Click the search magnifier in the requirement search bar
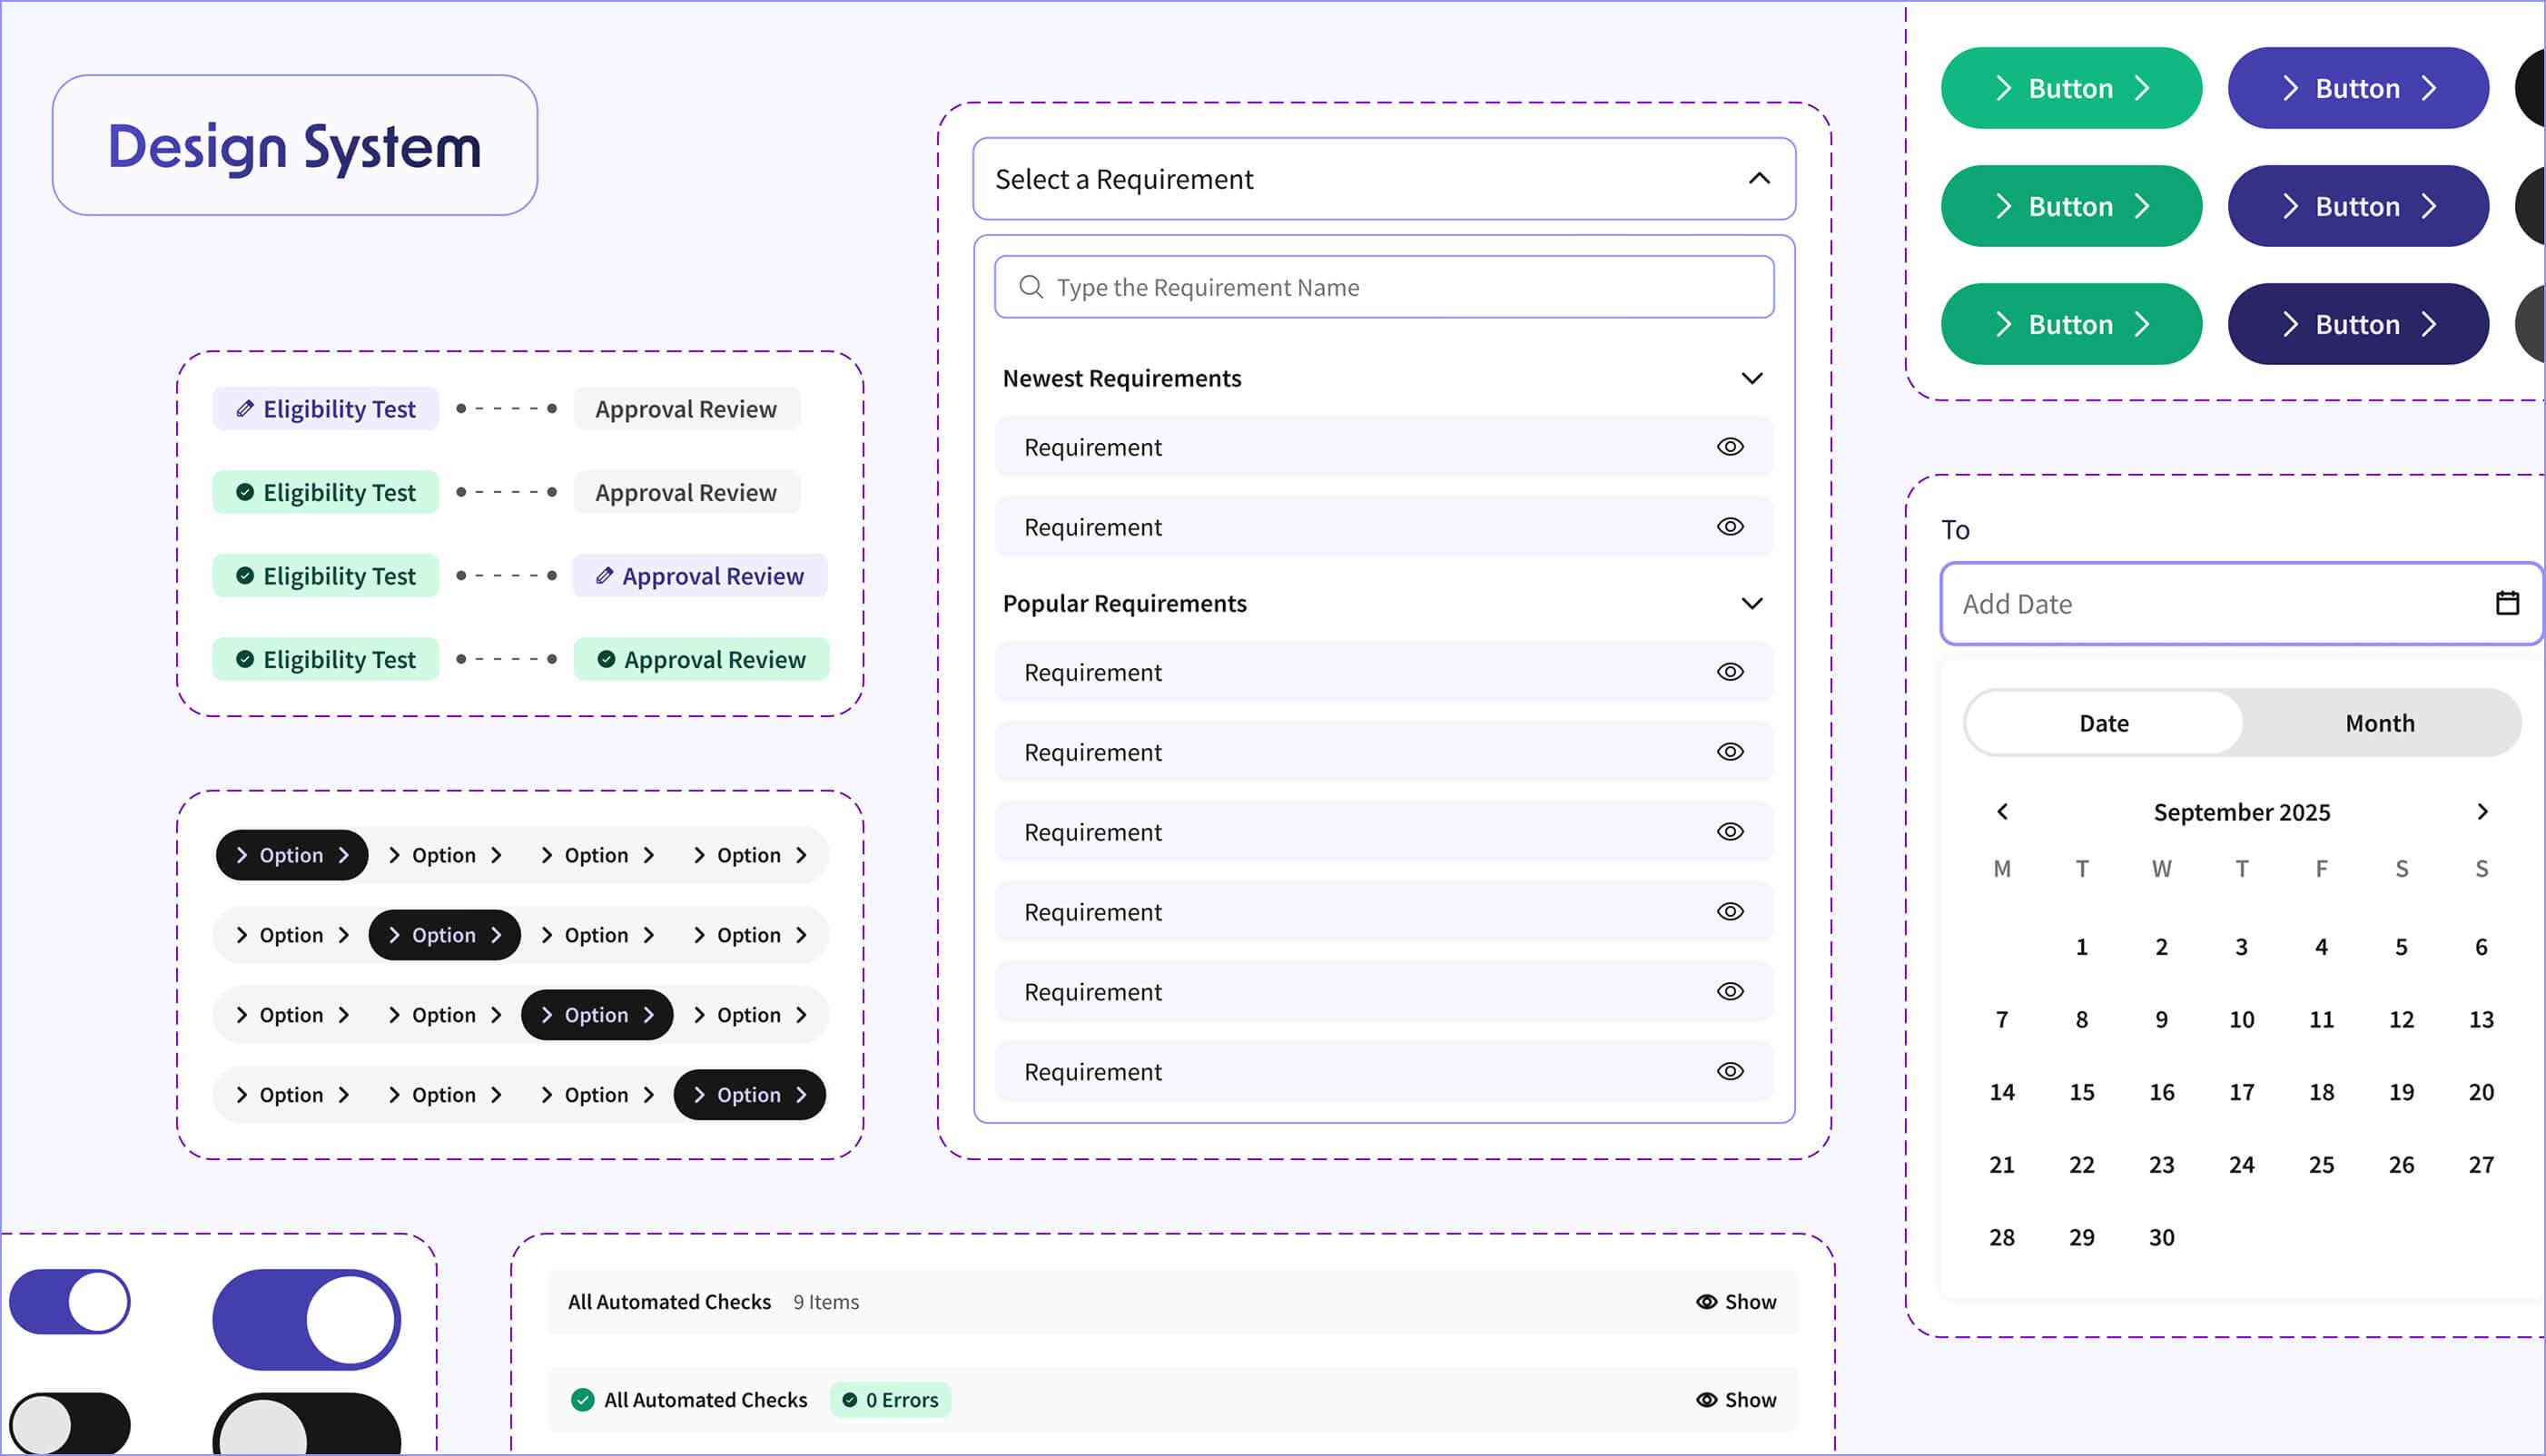Screen dimensions: 2546x1456 1031,287
